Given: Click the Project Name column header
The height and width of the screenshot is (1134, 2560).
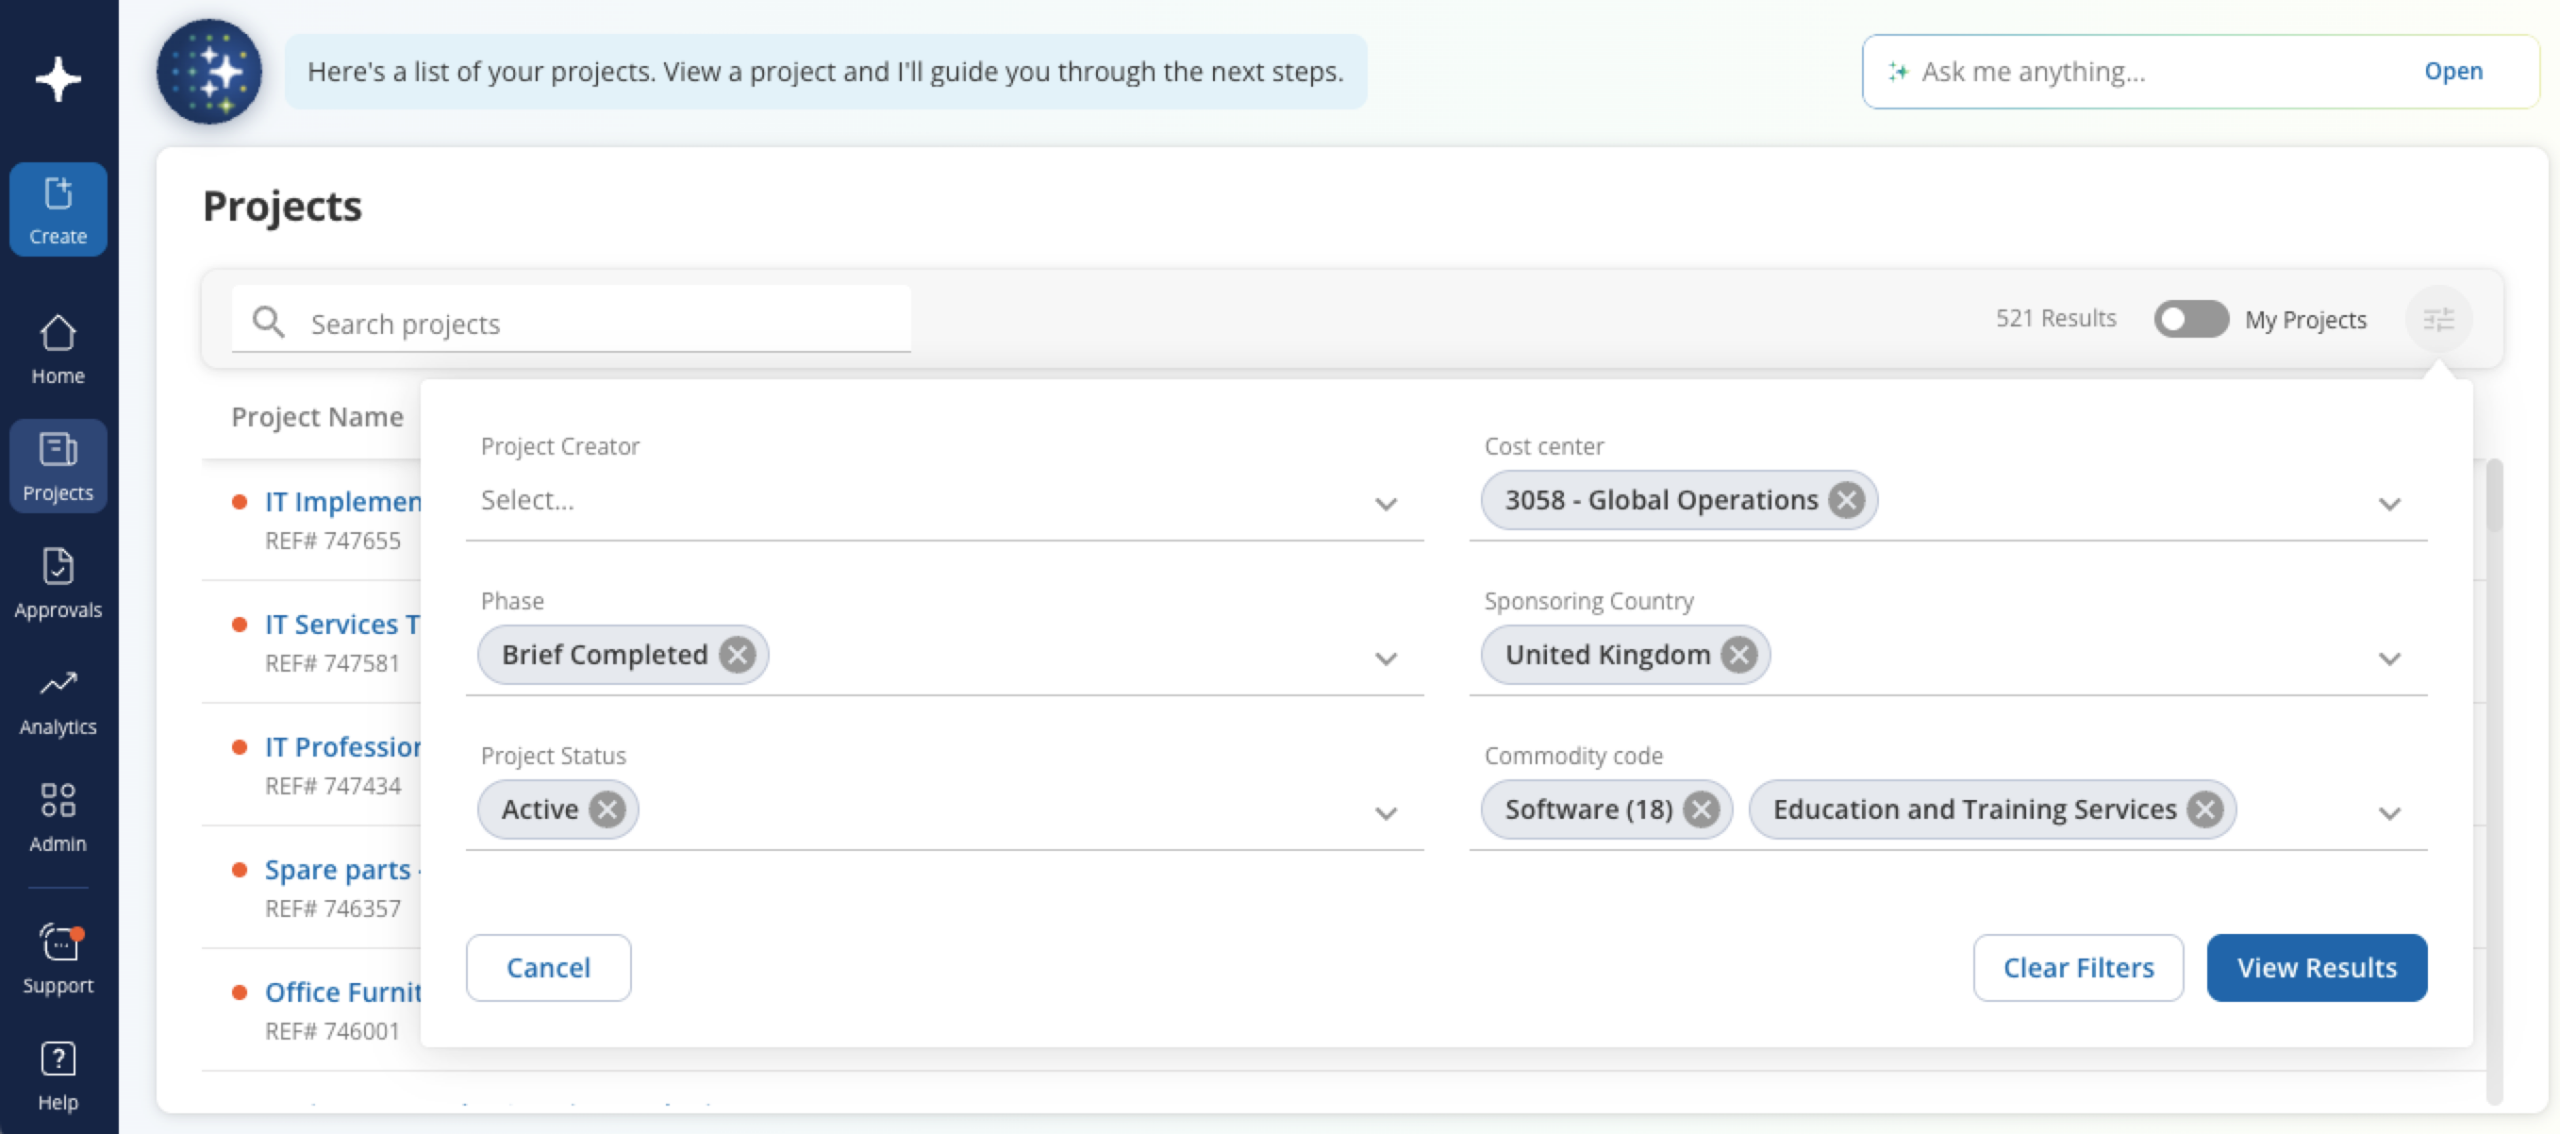Looking at the screenshot, I should pyautogui.click(x=317, y=416).
